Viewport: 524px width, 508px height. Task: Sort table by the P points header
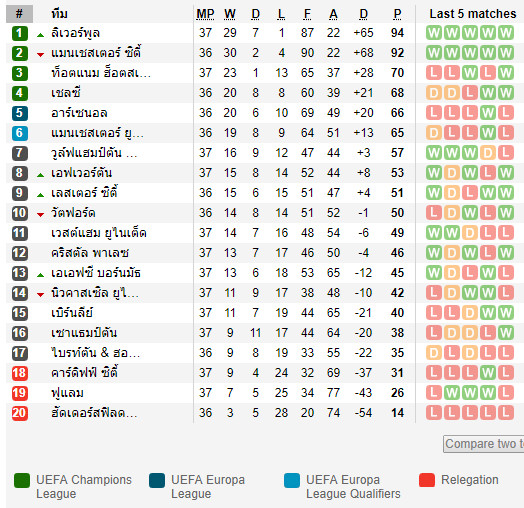coord(397,14)
